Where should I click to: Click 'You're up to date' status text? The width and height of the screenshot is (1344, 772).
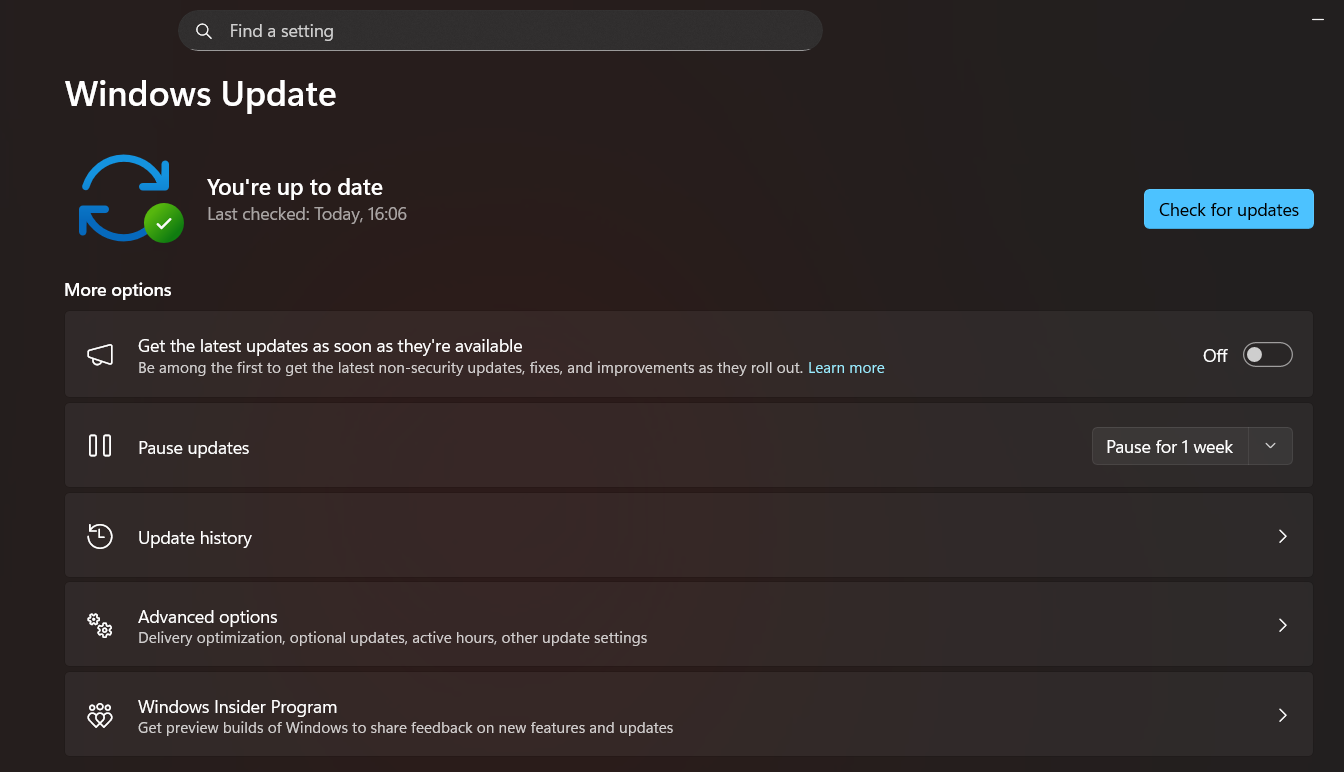coord(295,187)
